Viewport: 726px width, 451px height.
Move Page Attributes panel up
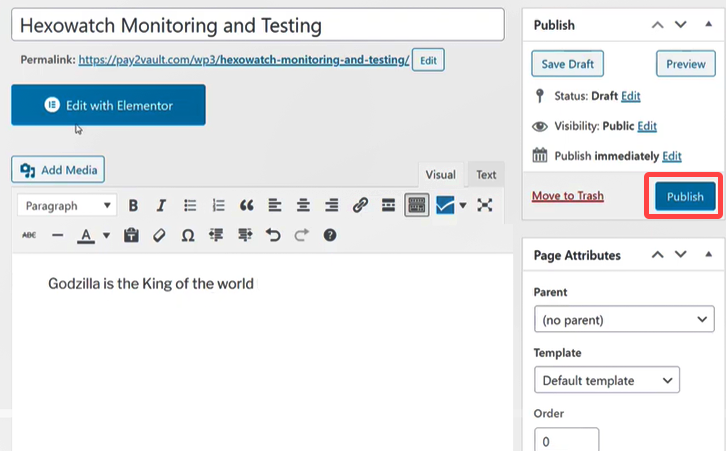click(x=657, y=254)
